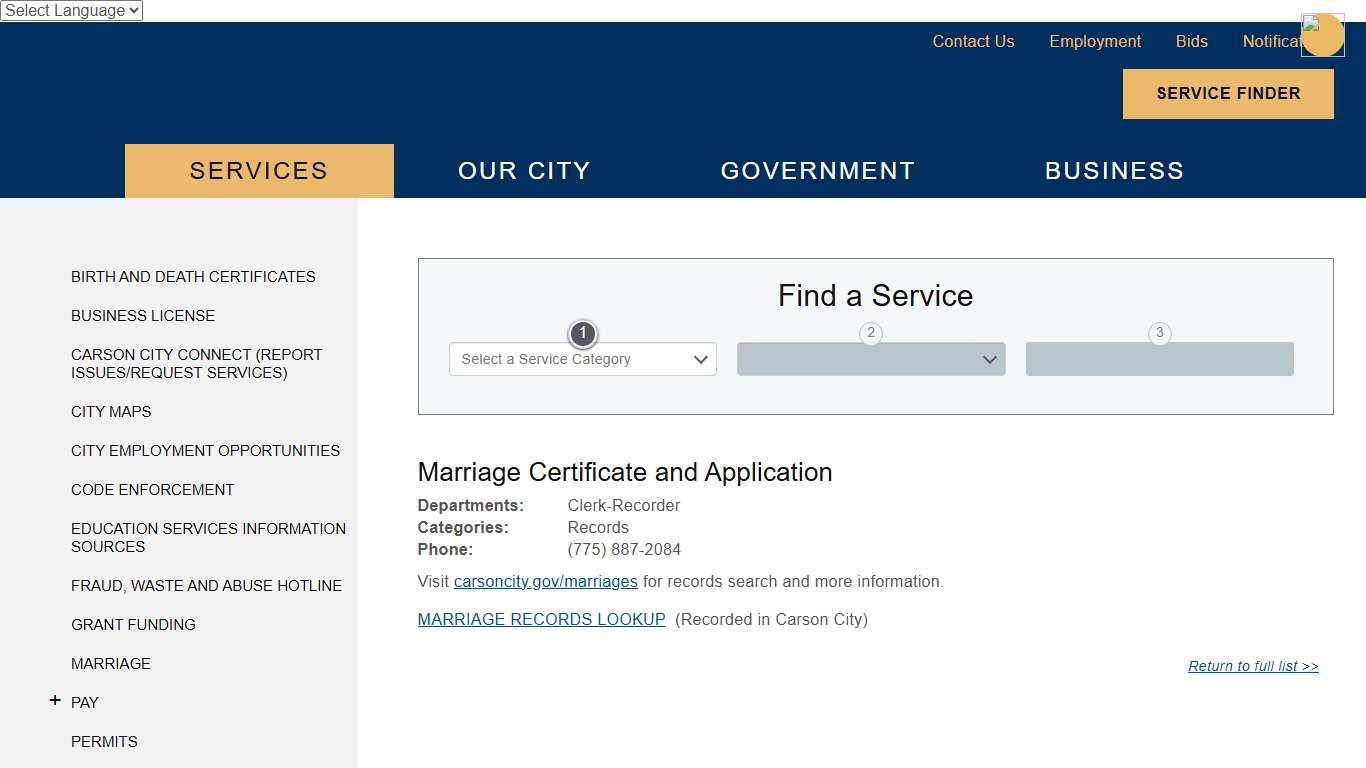Open the Select a Service Category dropdown
1366x768 pixels.
(583, 358)
